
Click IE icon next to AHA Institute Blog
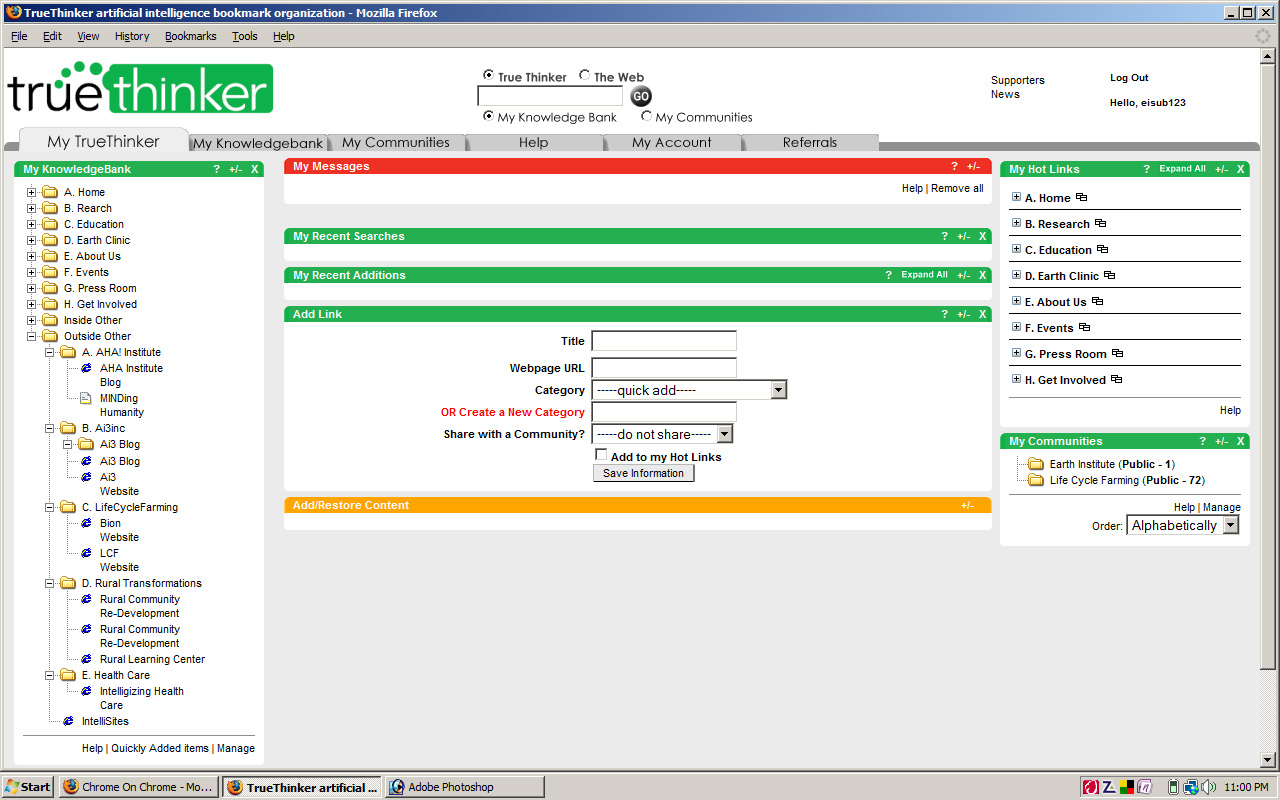pos(86,368)
